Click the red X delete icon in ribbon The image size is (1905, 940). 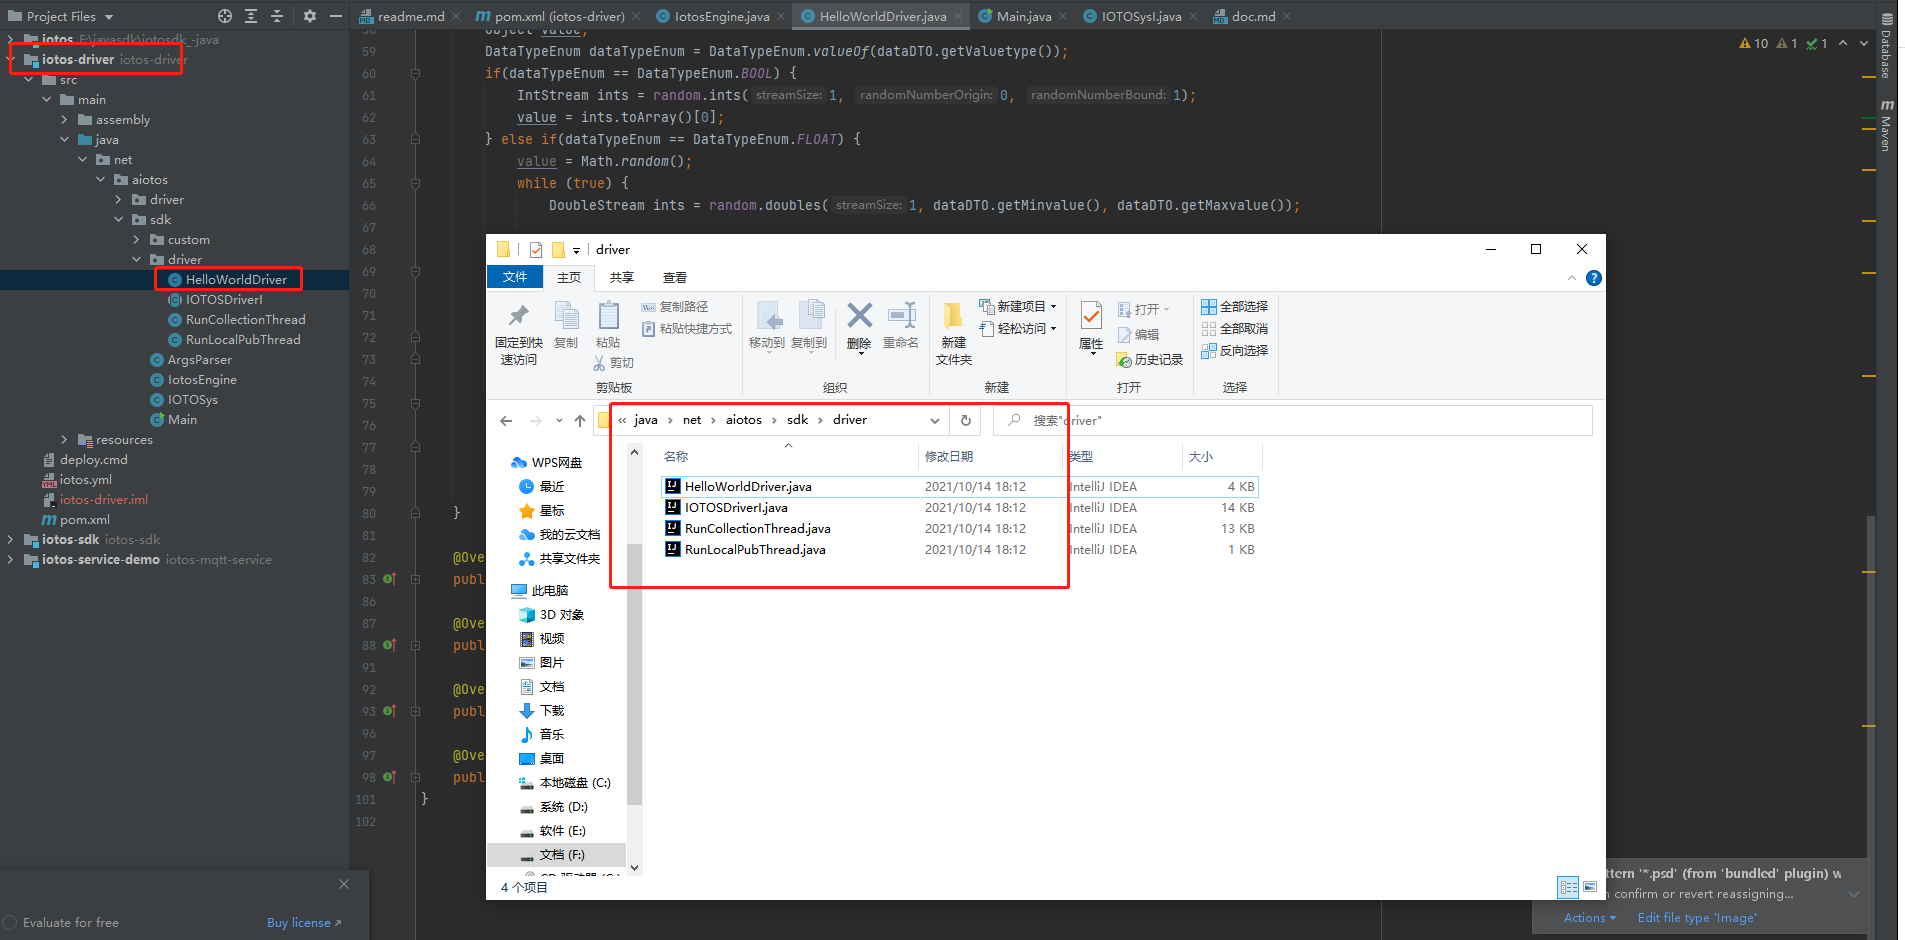coord(859,317)
